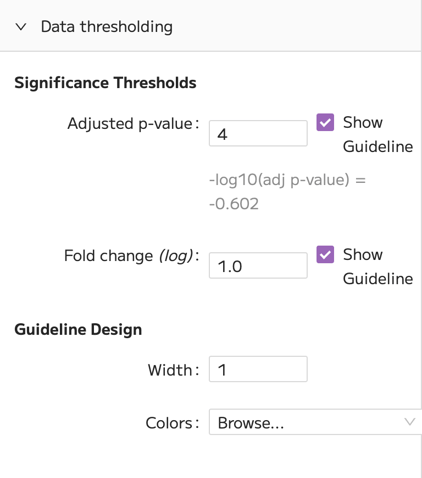Viewport: 422px width, 478px height.
Task: Open the Colors Browse... dropdown
Action: pyautogui.click(x=315, y=422)
